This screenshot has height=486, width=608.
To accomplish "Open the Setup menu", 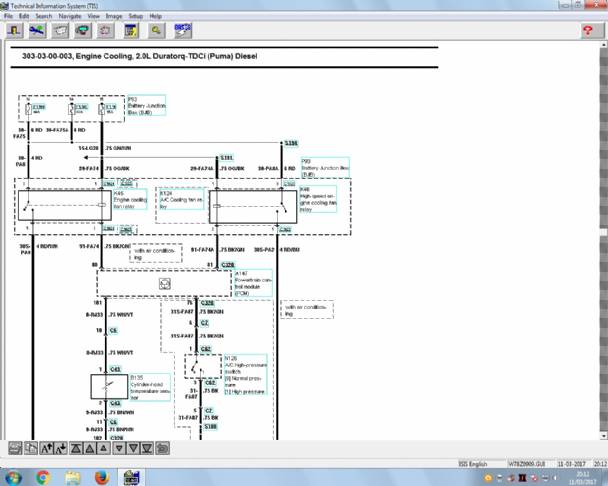I will [135, 16].
